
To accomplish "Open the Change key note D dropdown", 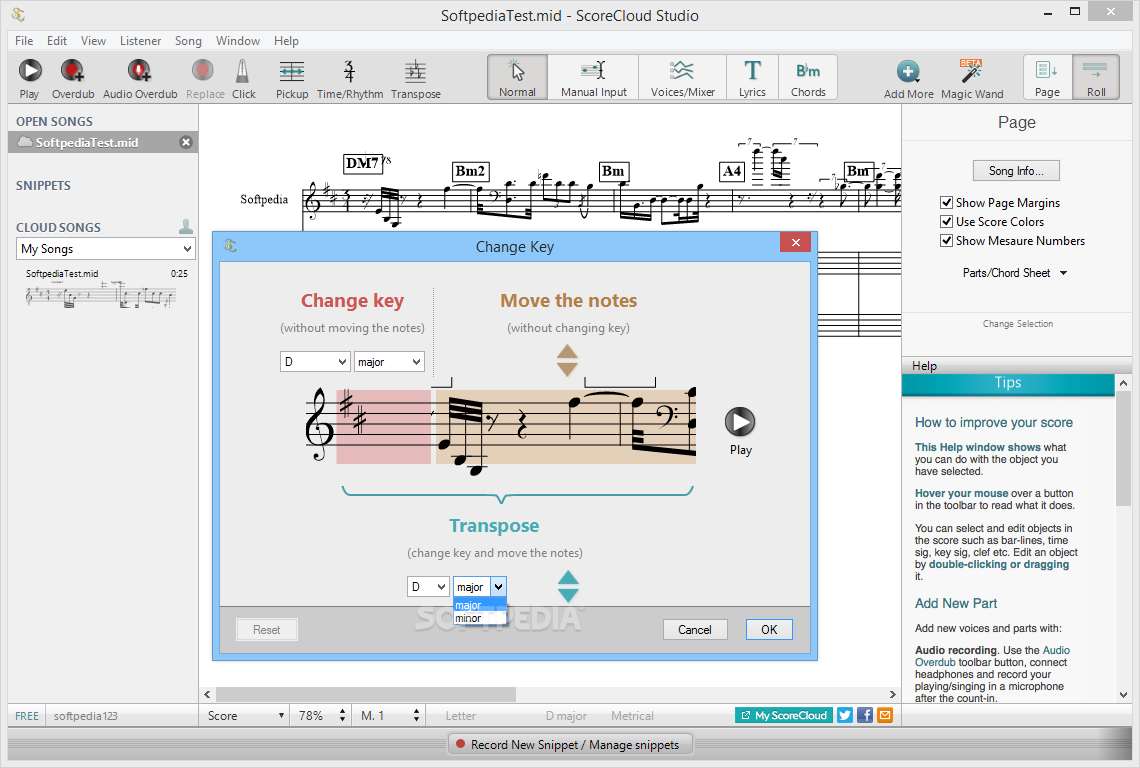I will 315,361.
